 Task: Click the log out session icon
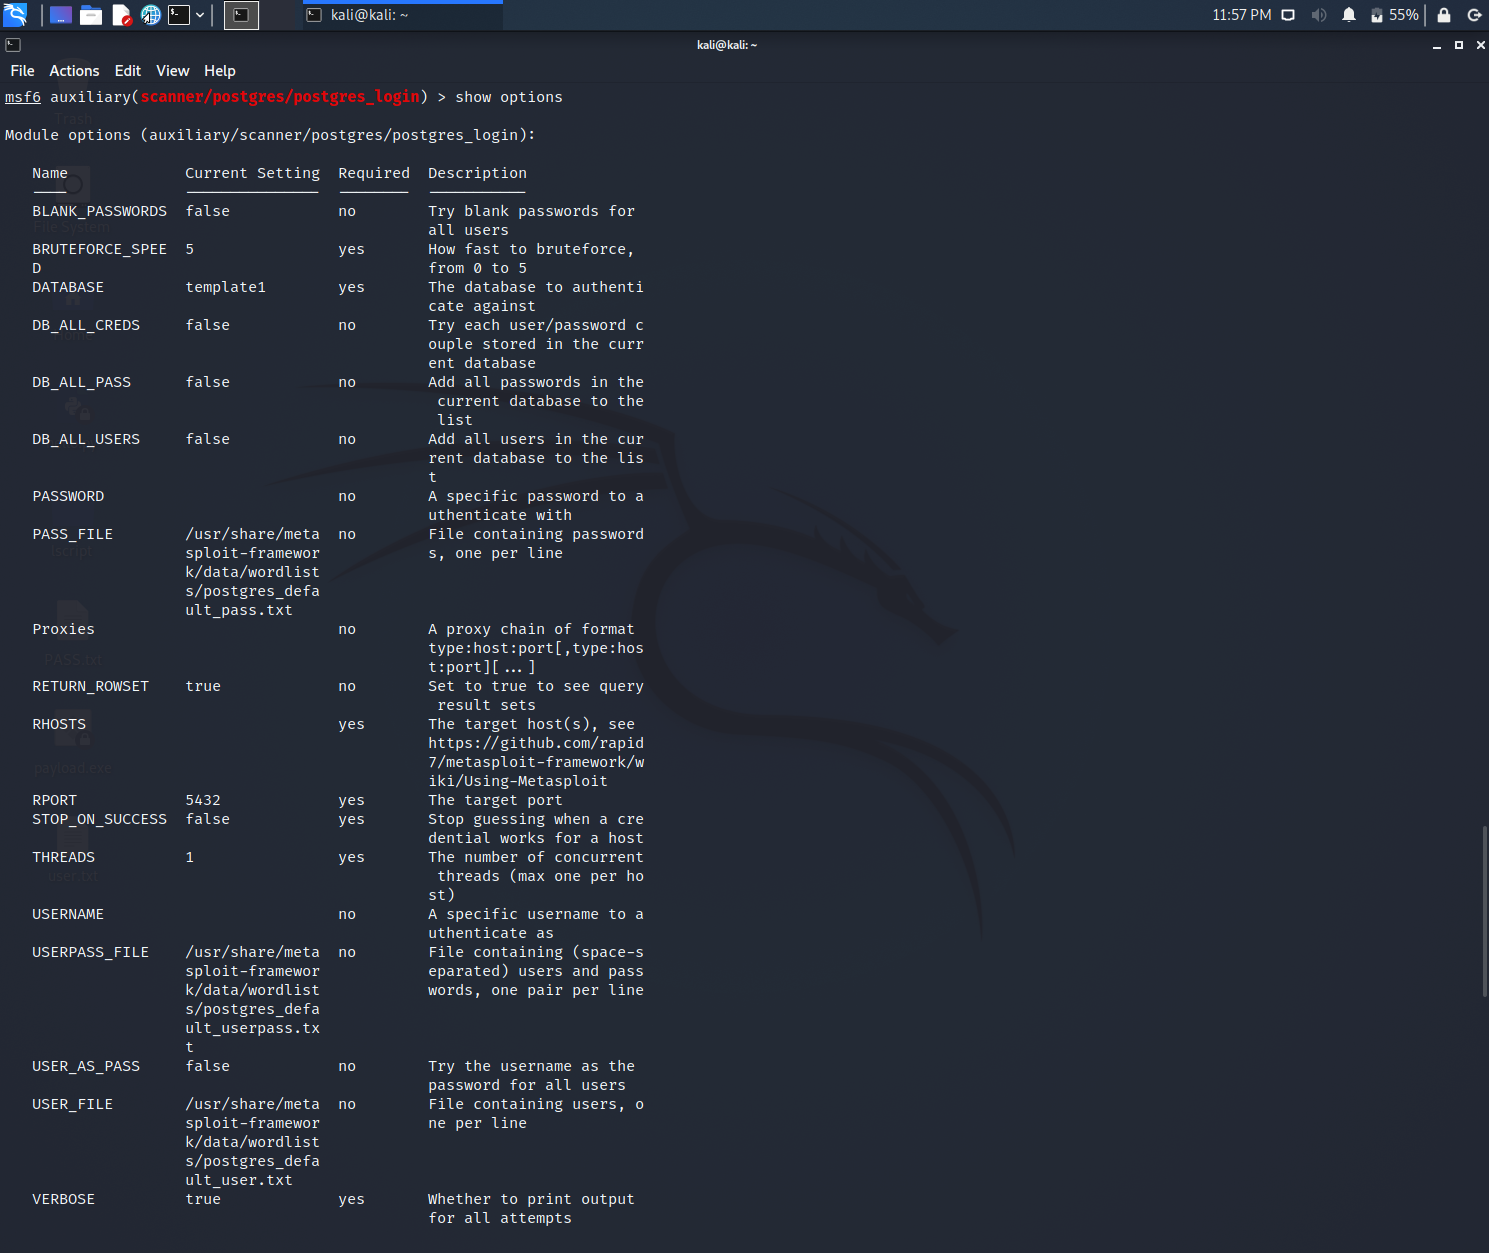(x=1474, y=15)
